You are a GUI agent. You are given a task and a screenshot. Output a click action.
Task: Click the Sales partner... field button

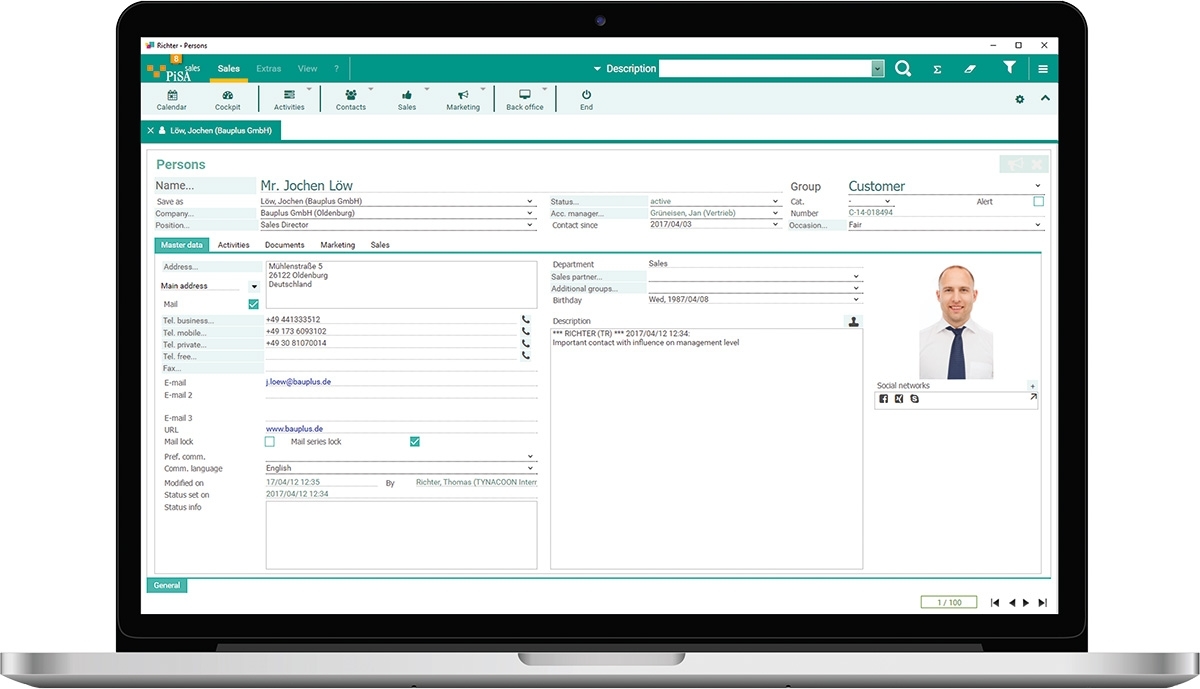pos(598,276)
